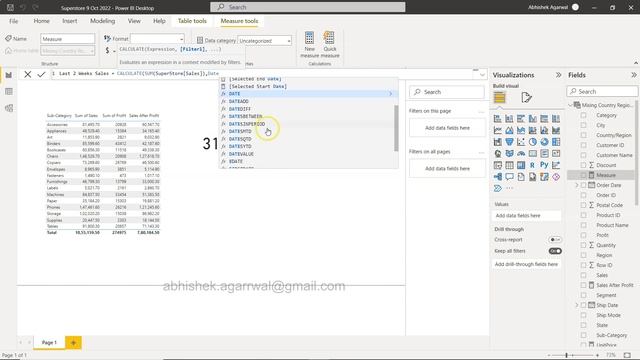Check the Category field checkbox

pos(583,115)
